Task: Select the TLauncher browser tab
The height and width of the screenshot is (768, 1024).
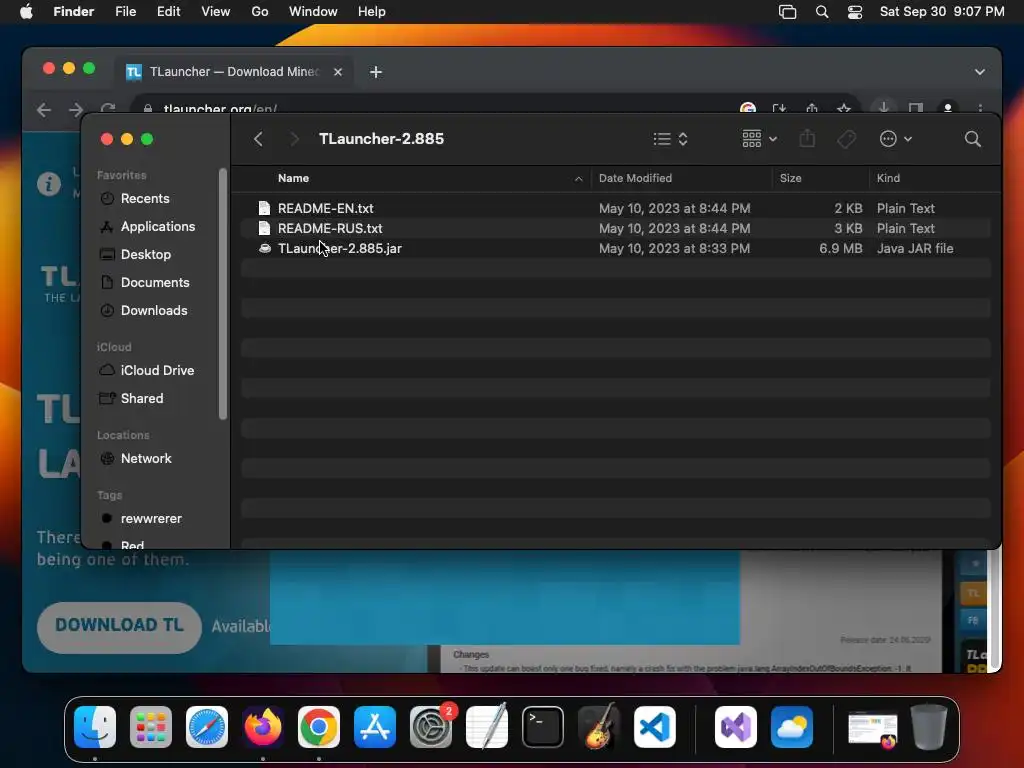Action: pos(234,72)
